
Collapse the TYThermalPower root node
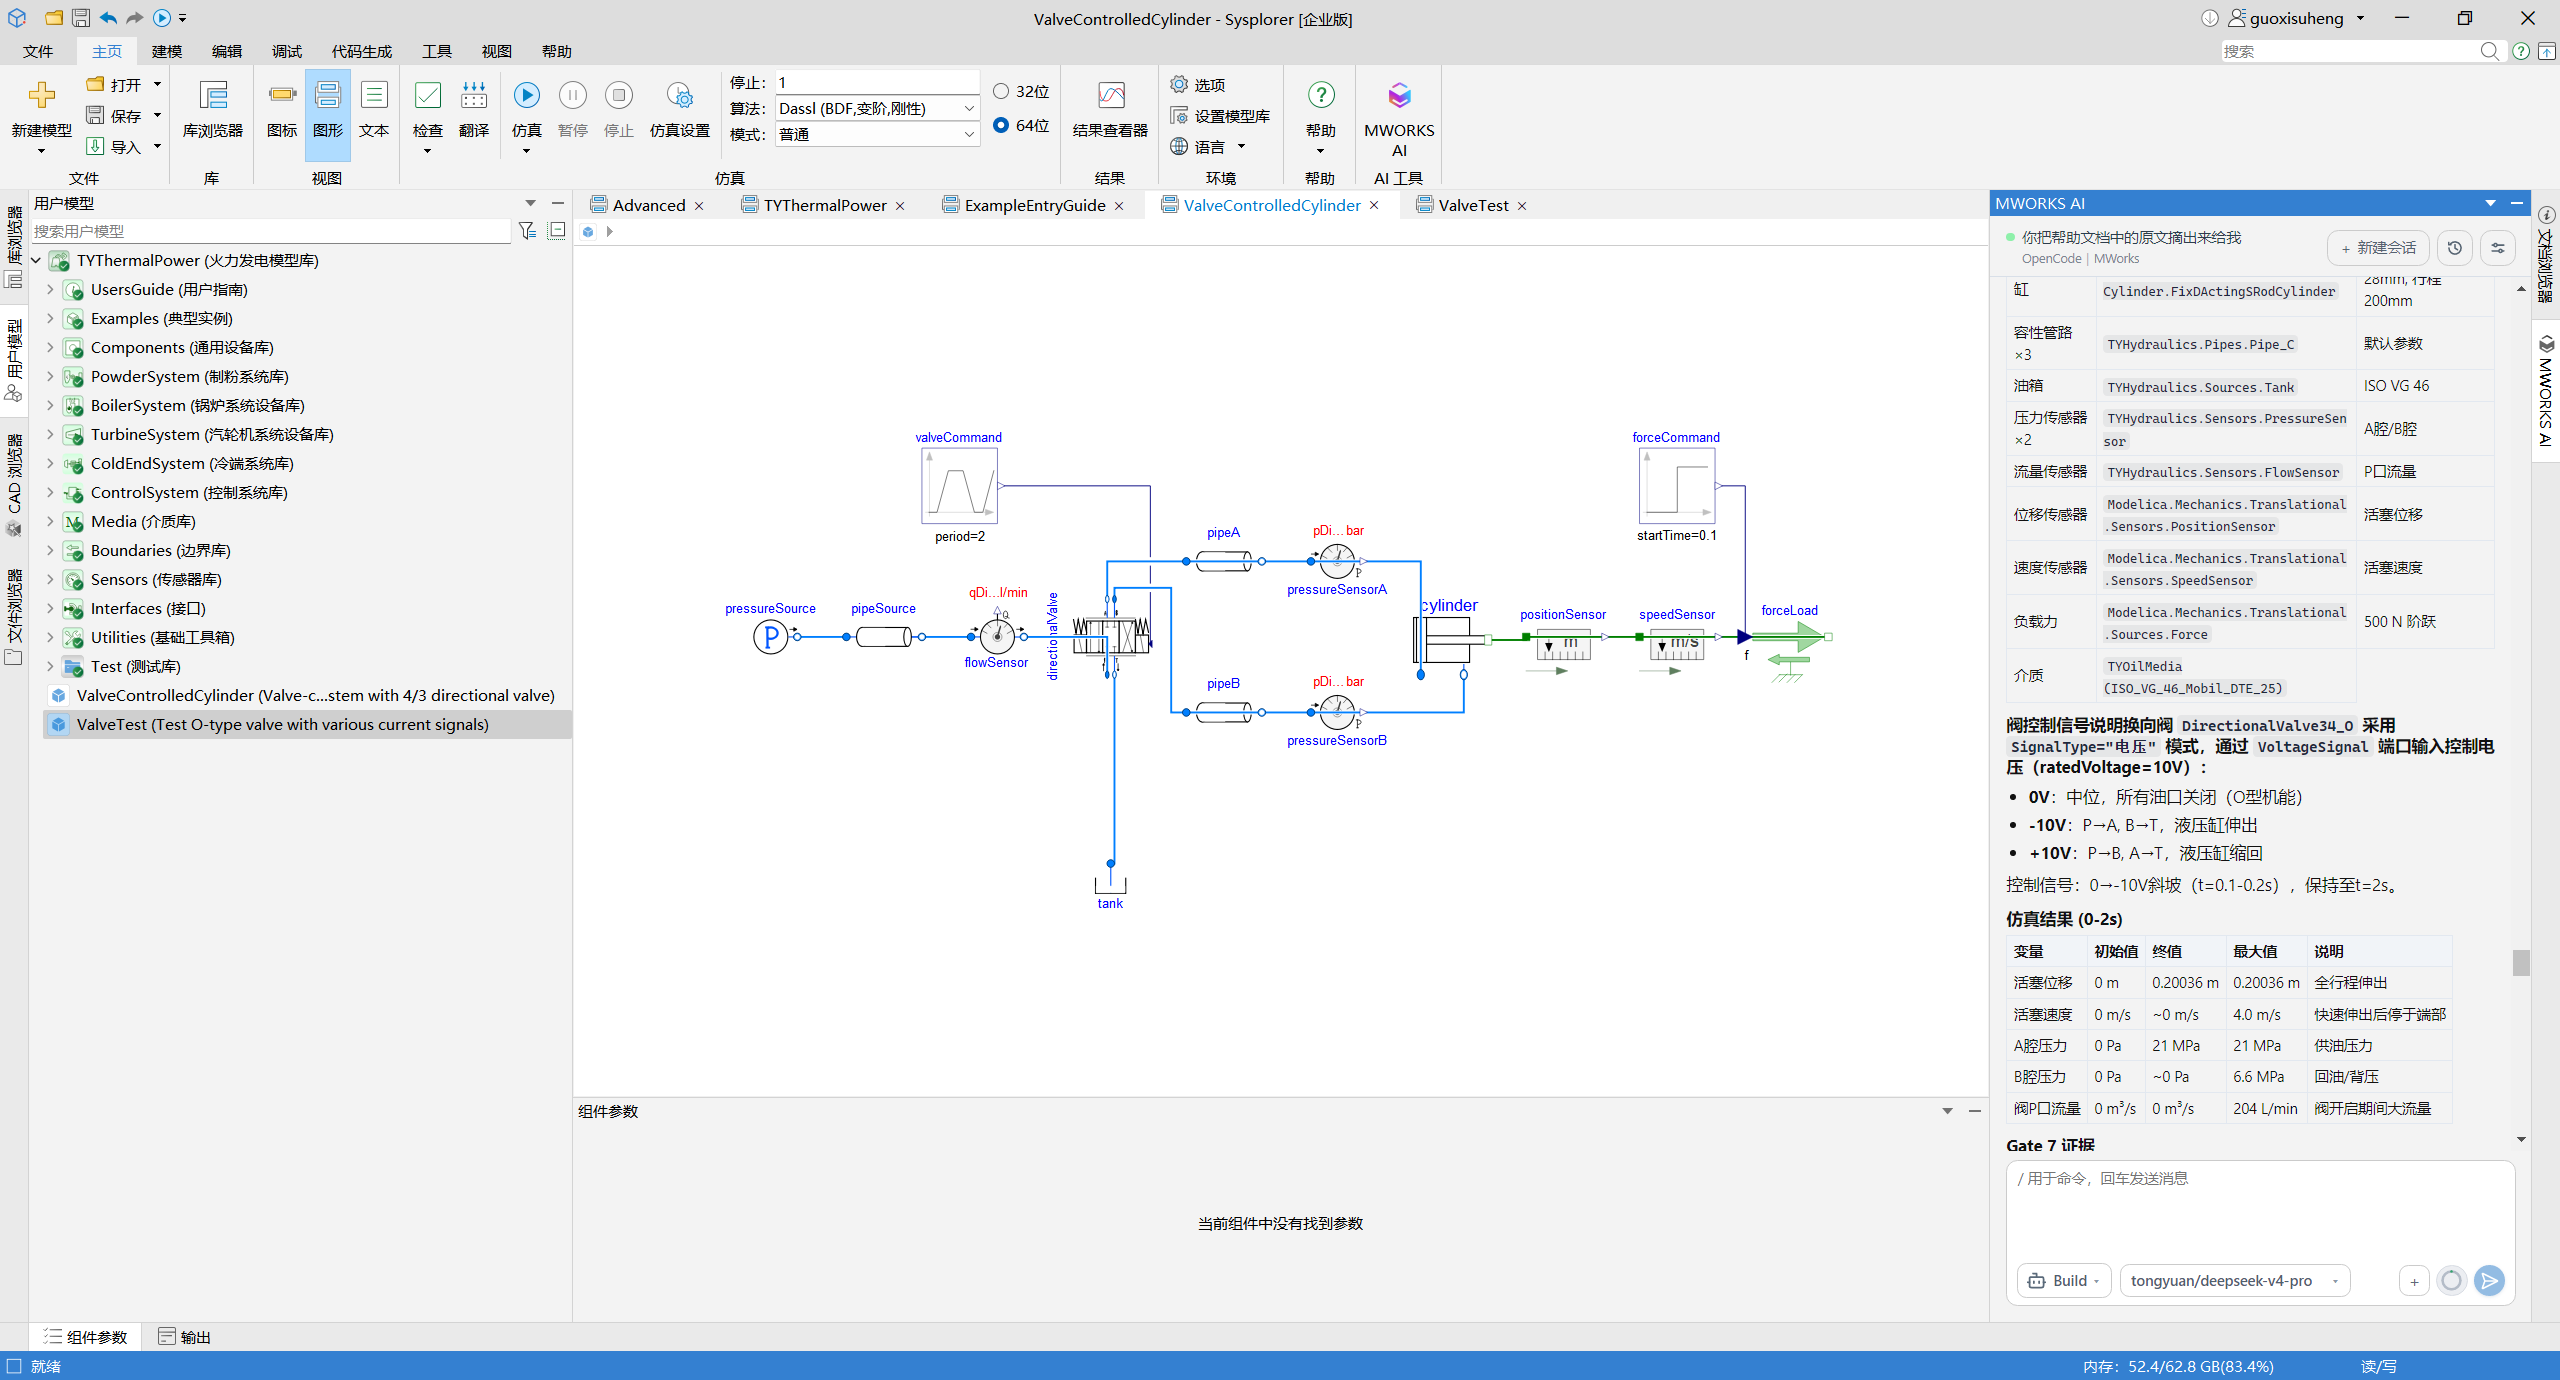[x=36, y=260]
